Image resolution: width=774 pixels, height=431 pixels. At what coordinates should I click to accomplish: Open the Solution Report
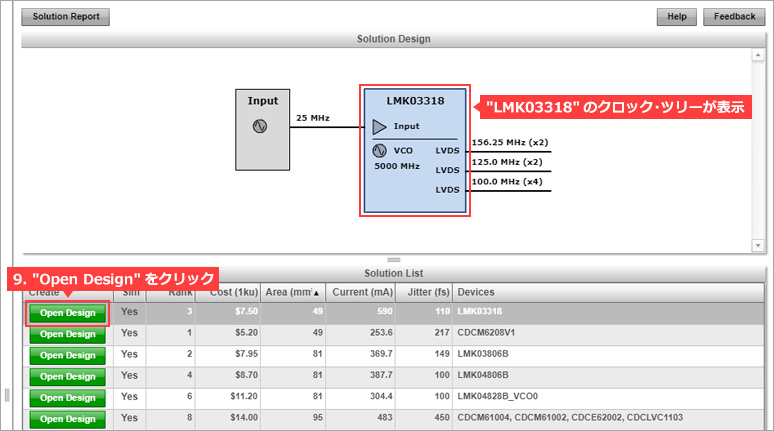pos(66,17)
